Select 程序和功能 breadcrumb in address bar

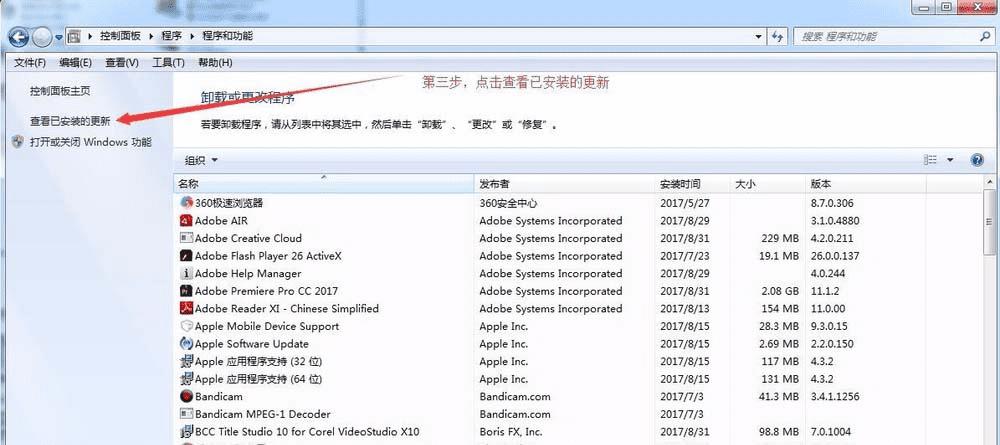pos(228,36)
